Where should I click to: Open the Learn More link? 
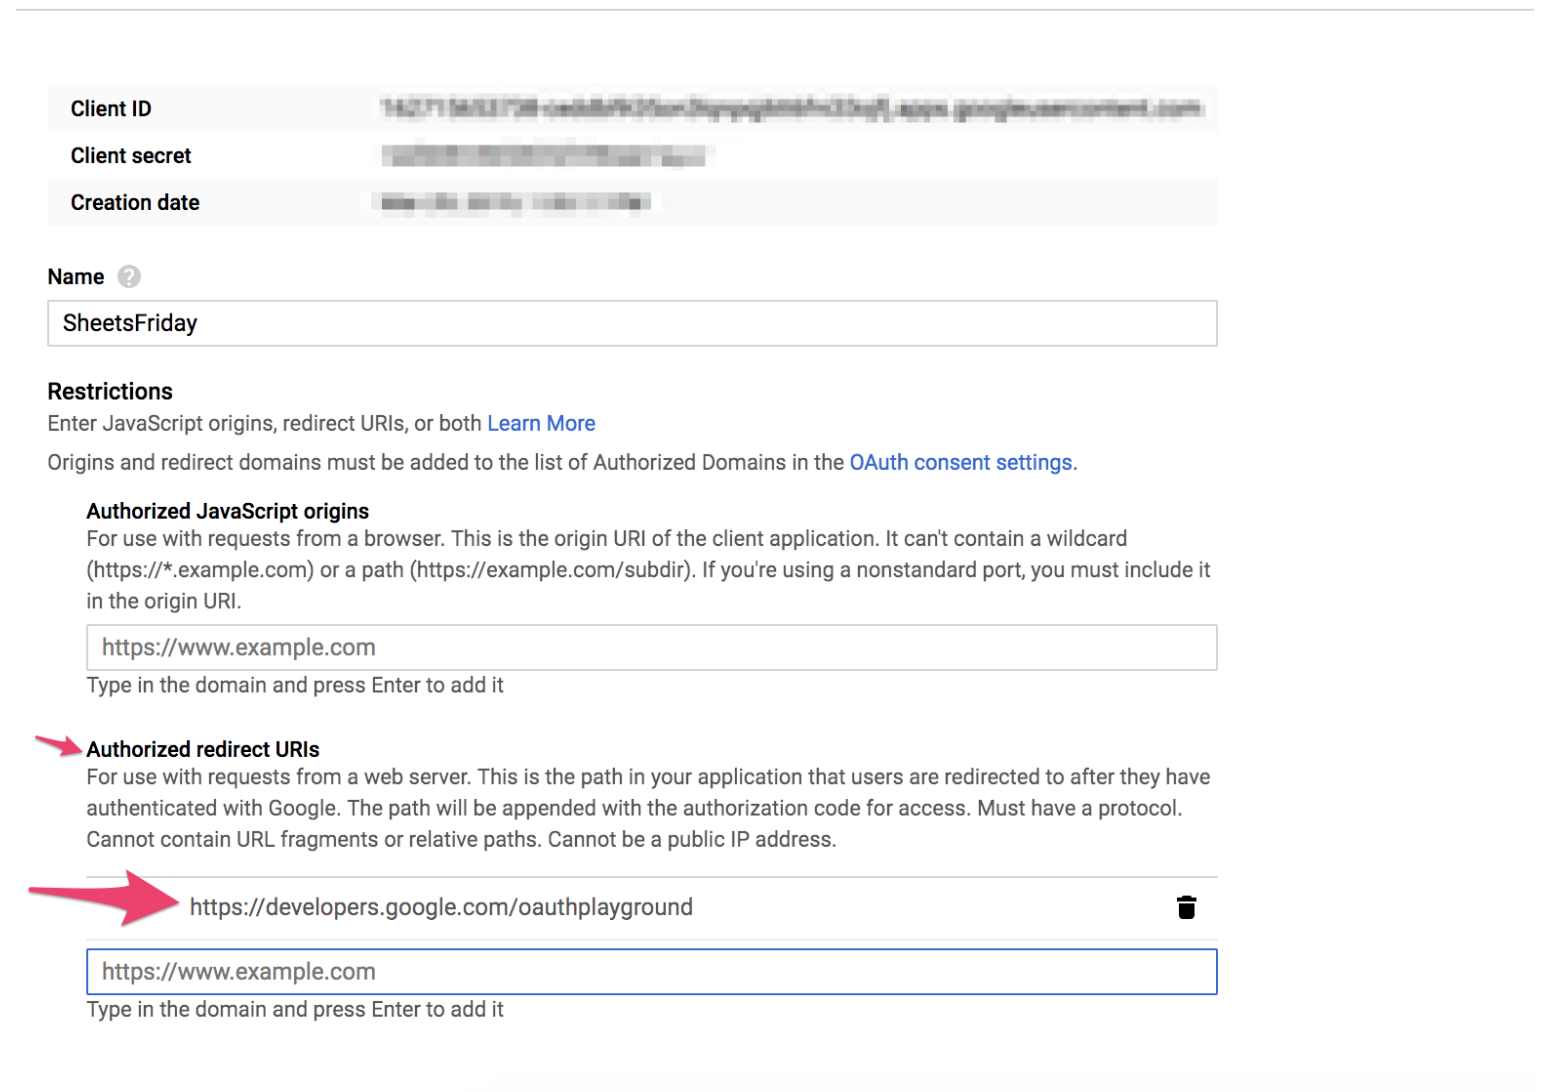541,423
